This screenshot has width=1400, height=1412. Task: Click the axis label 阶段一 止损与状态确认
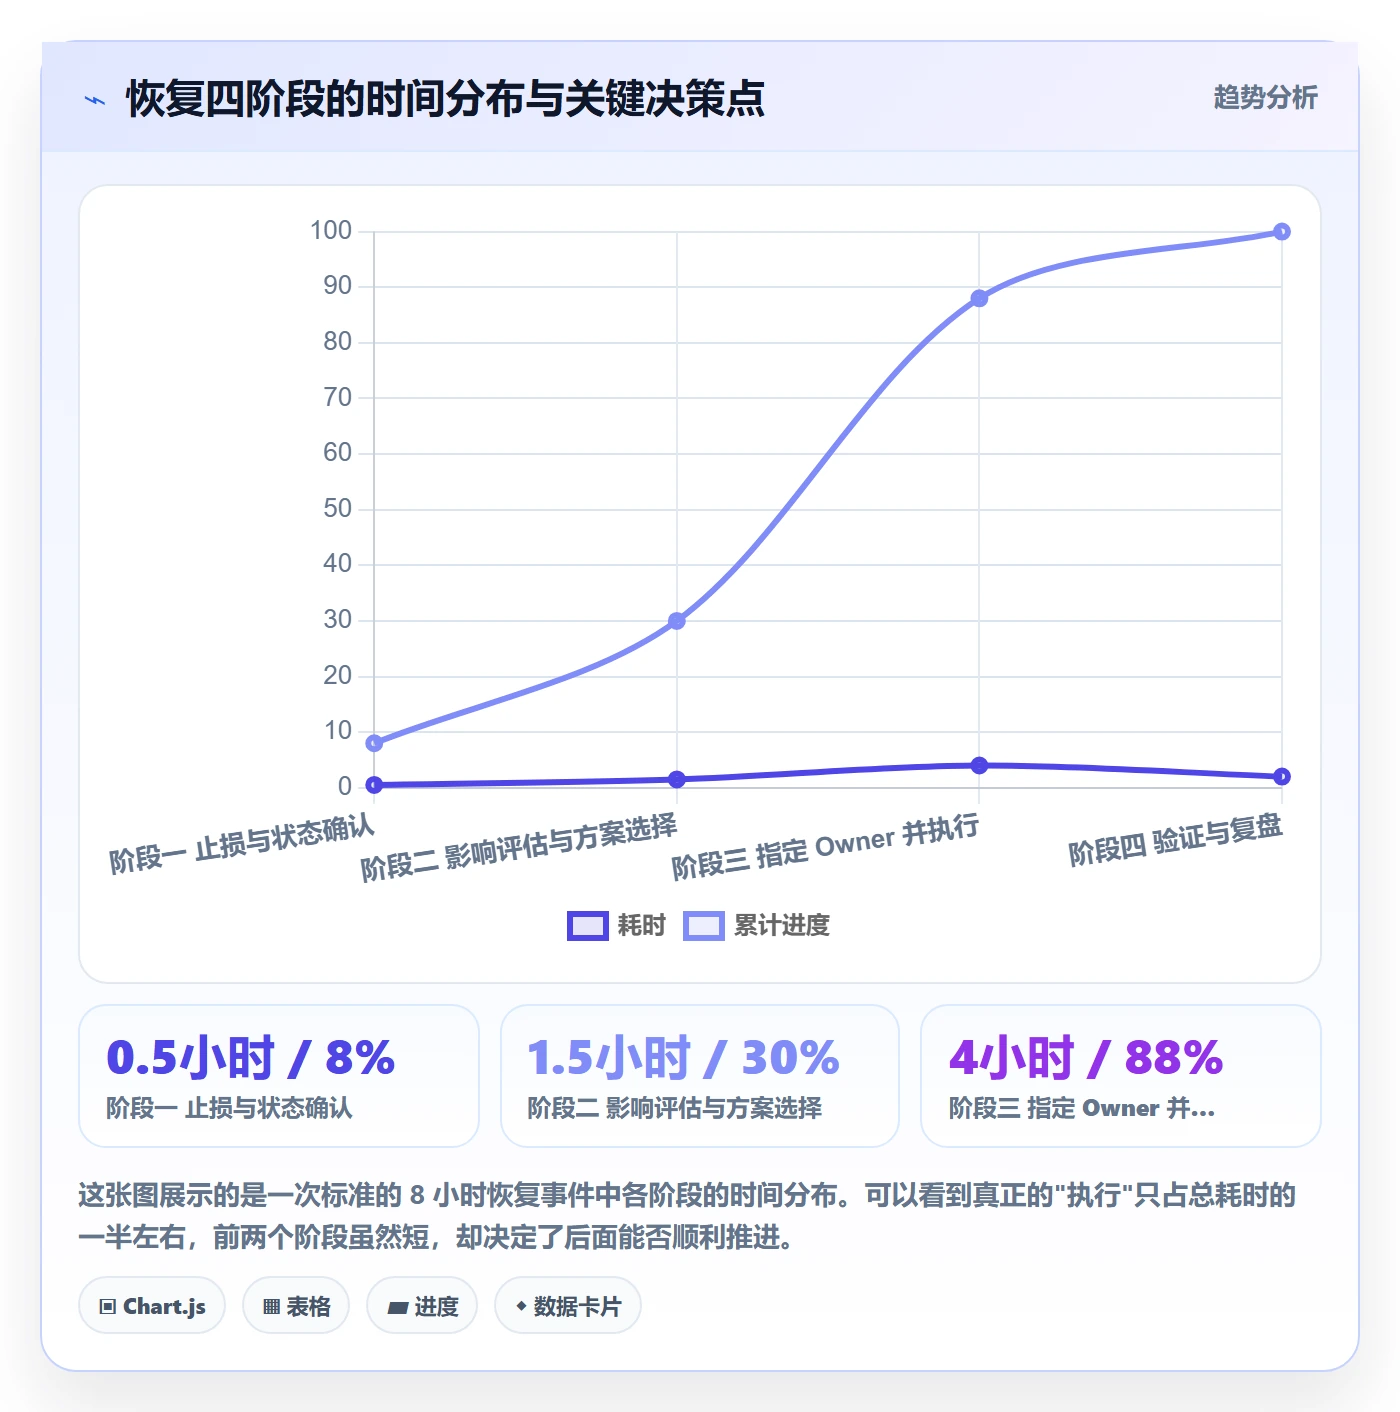click(242, 843)
